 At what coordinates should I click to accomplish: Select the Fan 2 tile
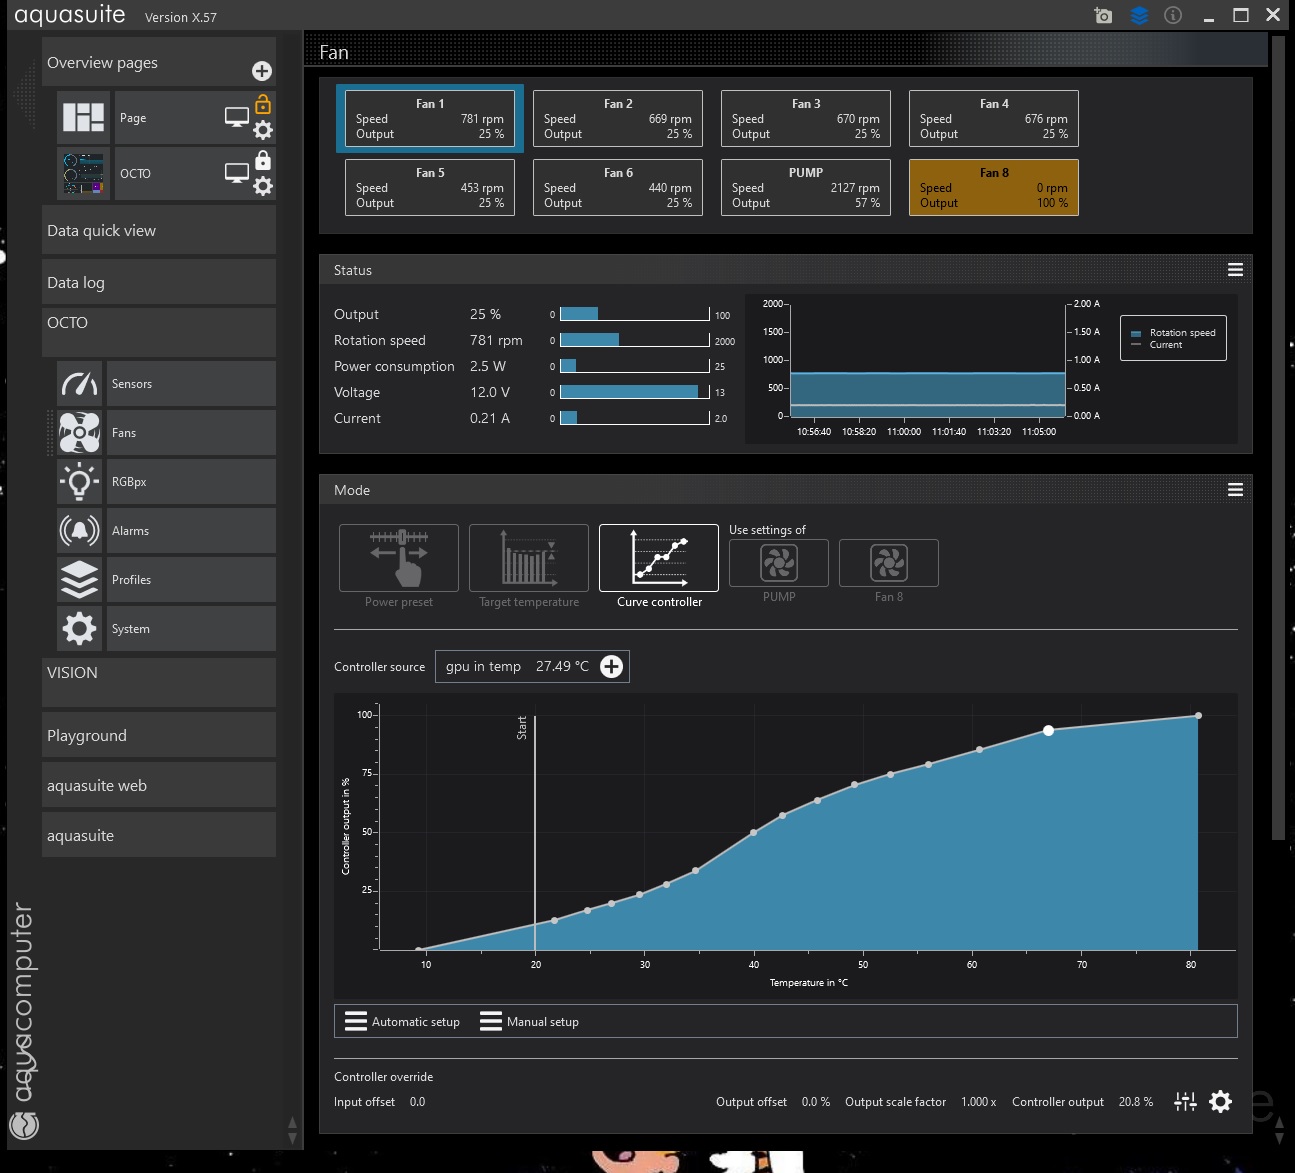pos(618,118)
